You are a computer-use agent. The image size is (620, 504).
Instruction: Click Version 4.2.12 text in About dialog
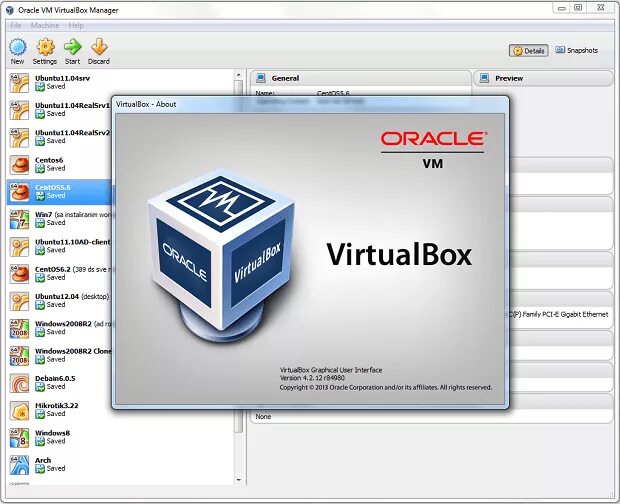312,378
